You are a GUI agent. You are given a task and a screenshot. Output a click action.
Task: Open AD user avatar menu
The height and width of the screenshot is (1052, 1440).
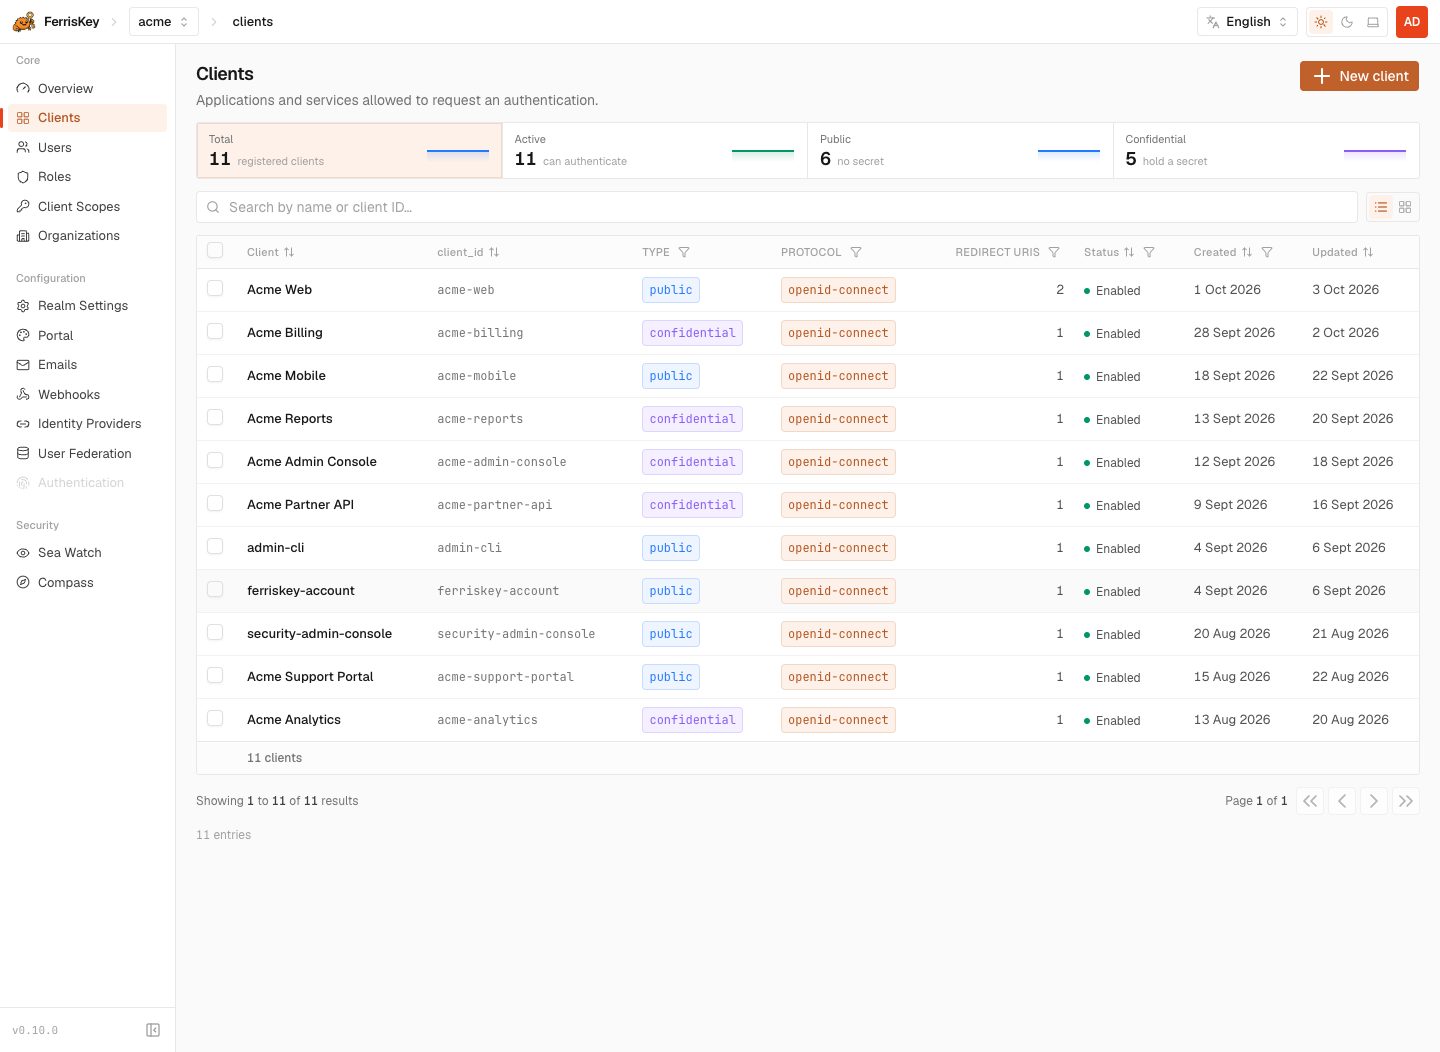[1412, 22]
